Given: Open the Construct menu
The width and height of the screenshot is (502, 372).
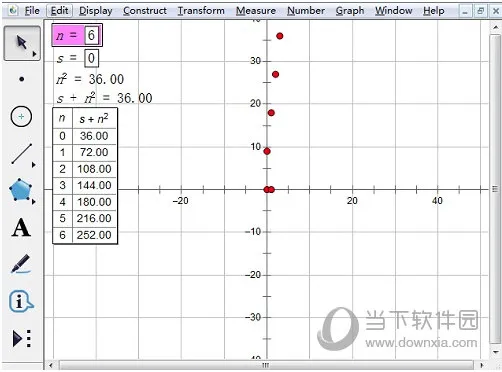Looking at the screenshot, I should 145,11.
